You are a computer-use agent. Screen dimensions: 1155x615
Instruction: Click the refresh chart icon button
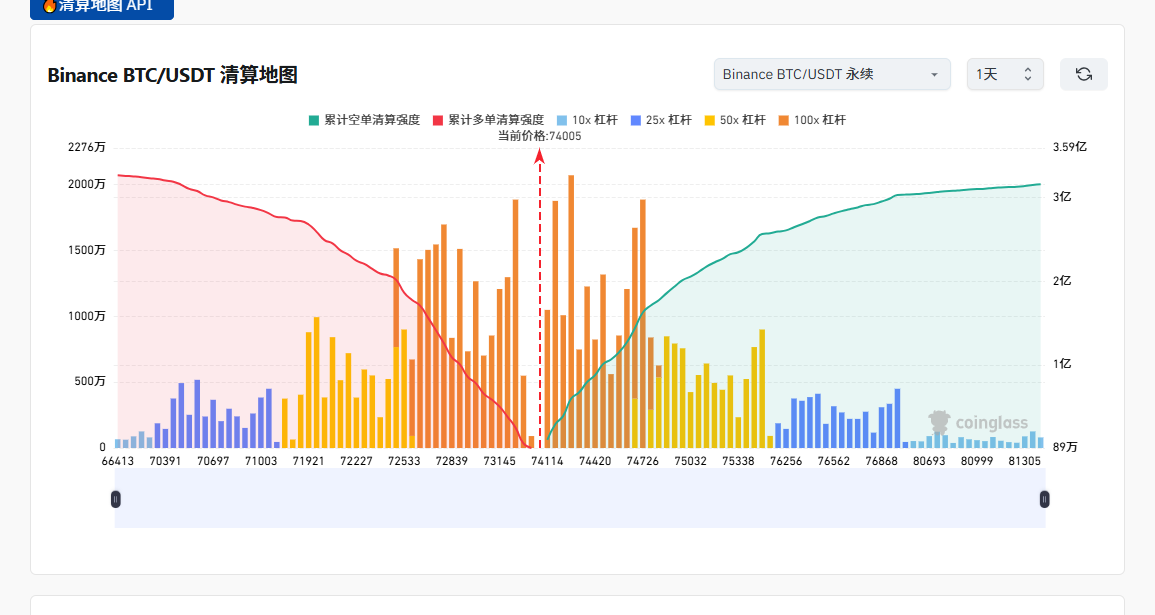(1083, 74)
